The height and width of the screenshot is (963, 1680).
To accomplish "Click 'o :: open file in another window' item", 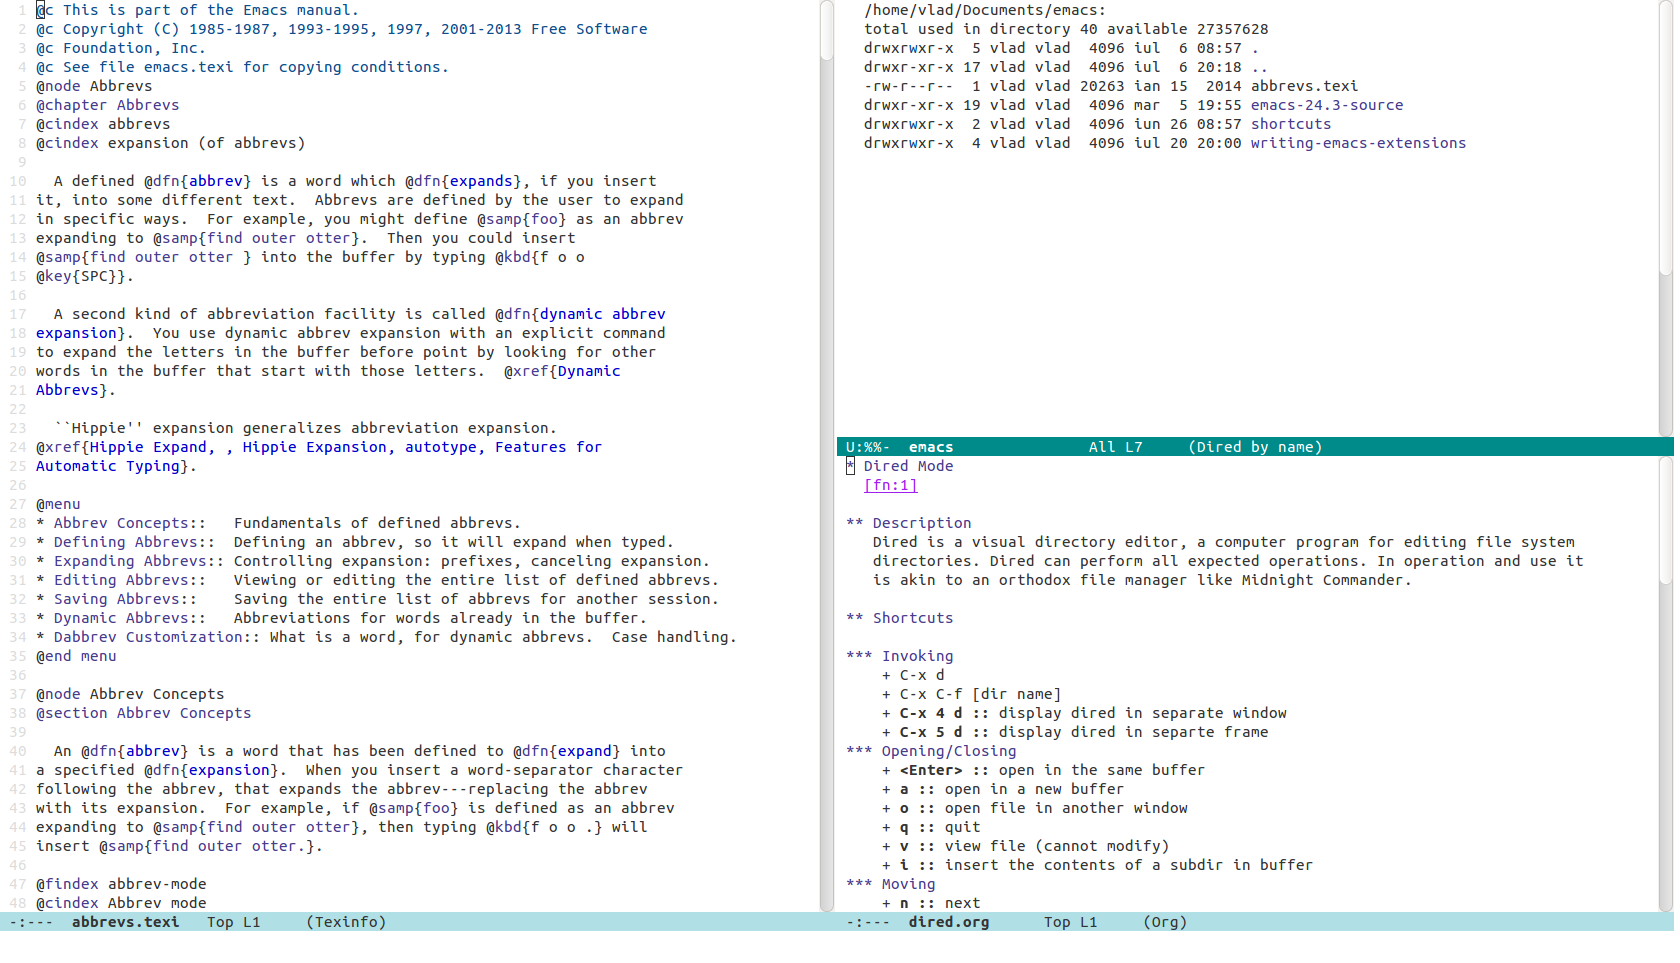I will pyautogui.click(x=1035, y=808).
